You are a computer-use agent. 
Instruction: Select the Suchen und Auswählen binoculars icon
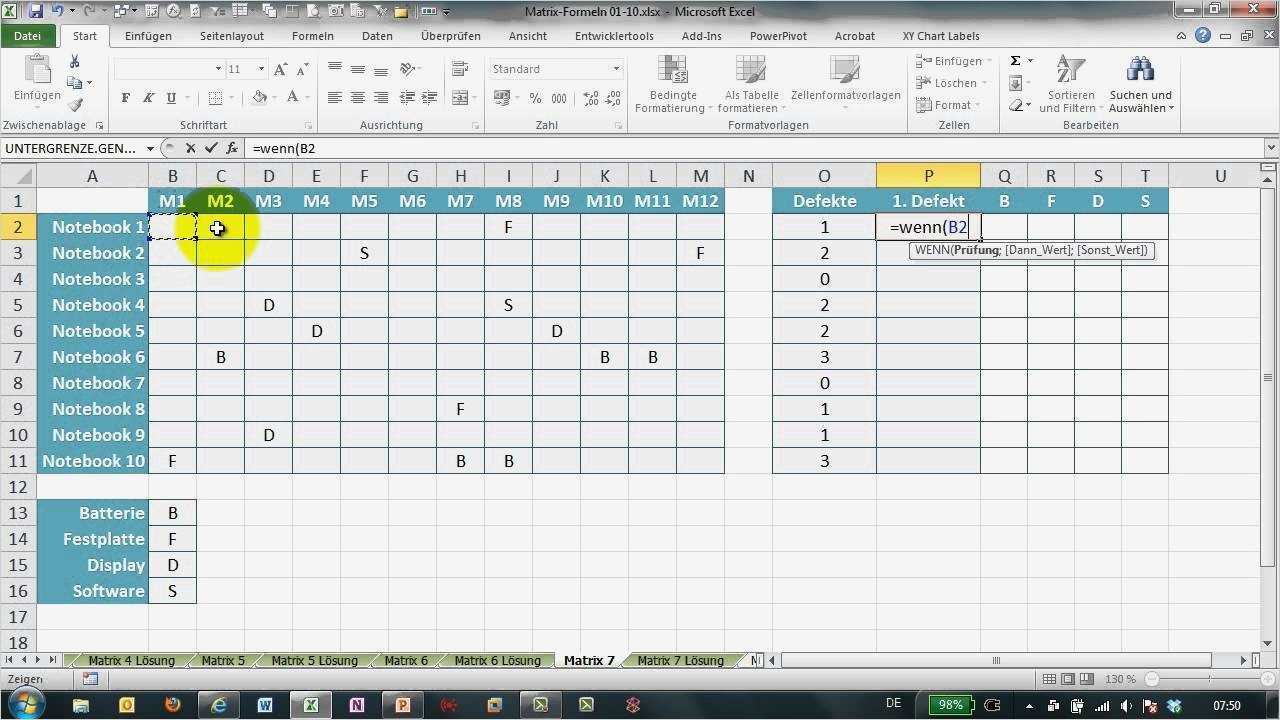pos(1140,70)
